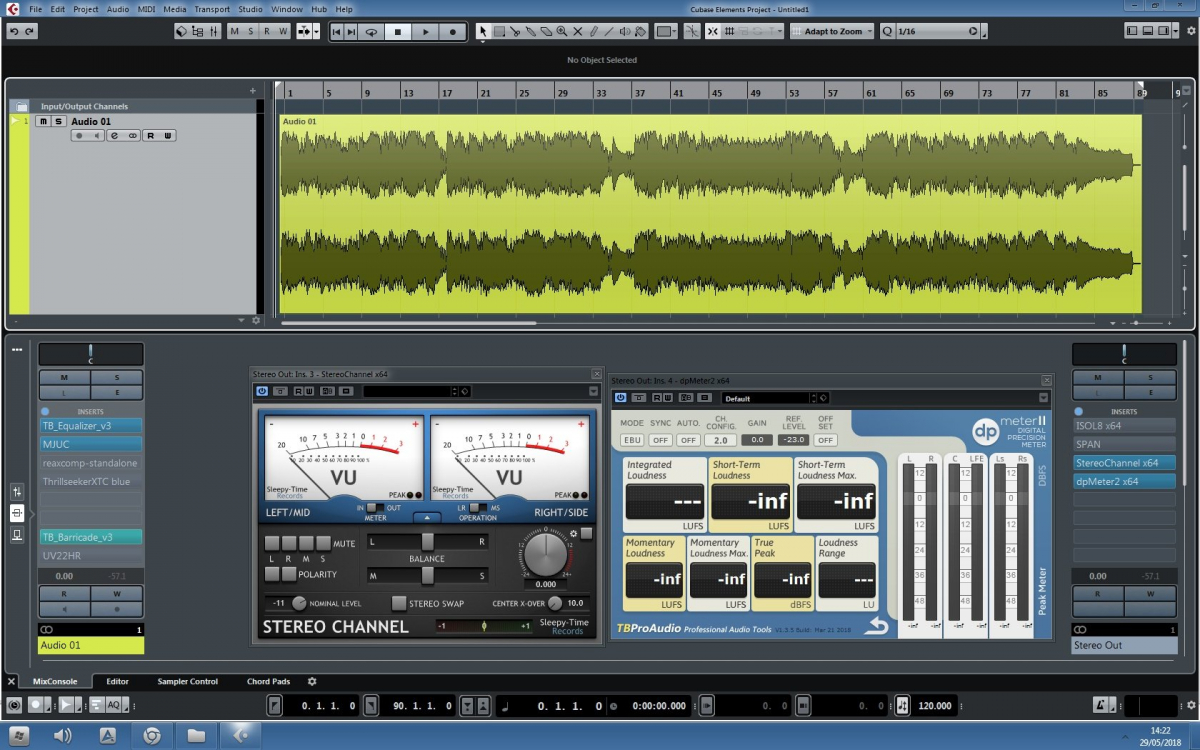1200x750 pixels.
Task: Toggle the SYNC OFF switch in dpMeter2
Action: pyautogui.click(x=660, y=440)
